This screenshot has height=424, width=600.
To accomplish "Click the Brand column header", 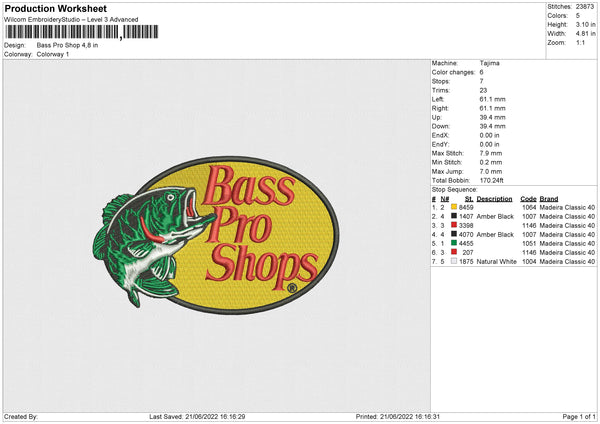I will (x=549, y=199).
